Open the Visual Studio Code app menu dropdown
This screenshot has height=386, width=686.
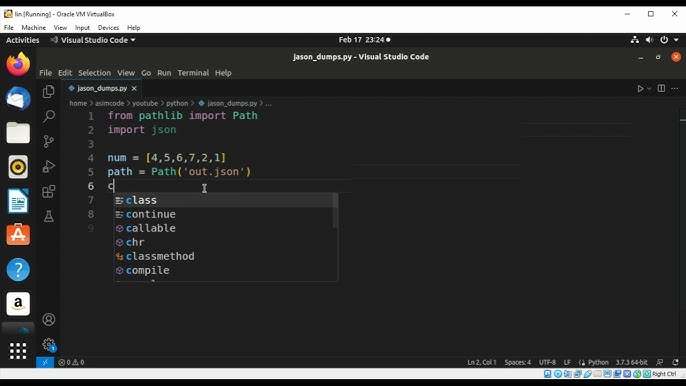point(92,40)
